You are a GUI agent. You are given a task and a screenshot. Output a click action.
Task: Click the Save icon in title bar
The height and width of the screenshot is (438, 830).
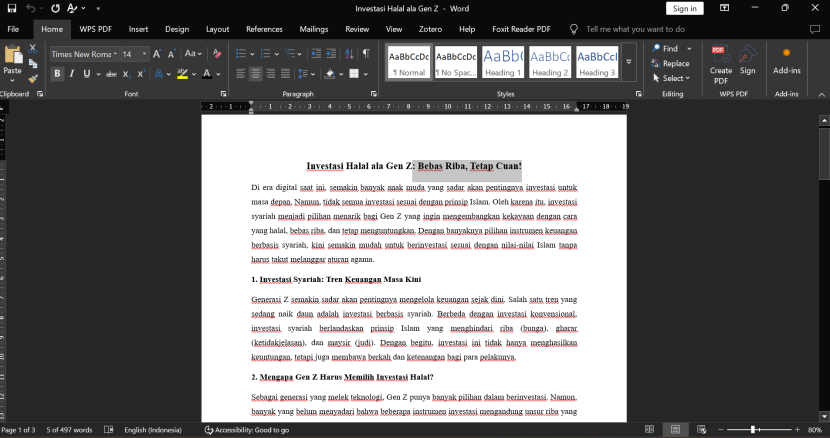[11, 8]
